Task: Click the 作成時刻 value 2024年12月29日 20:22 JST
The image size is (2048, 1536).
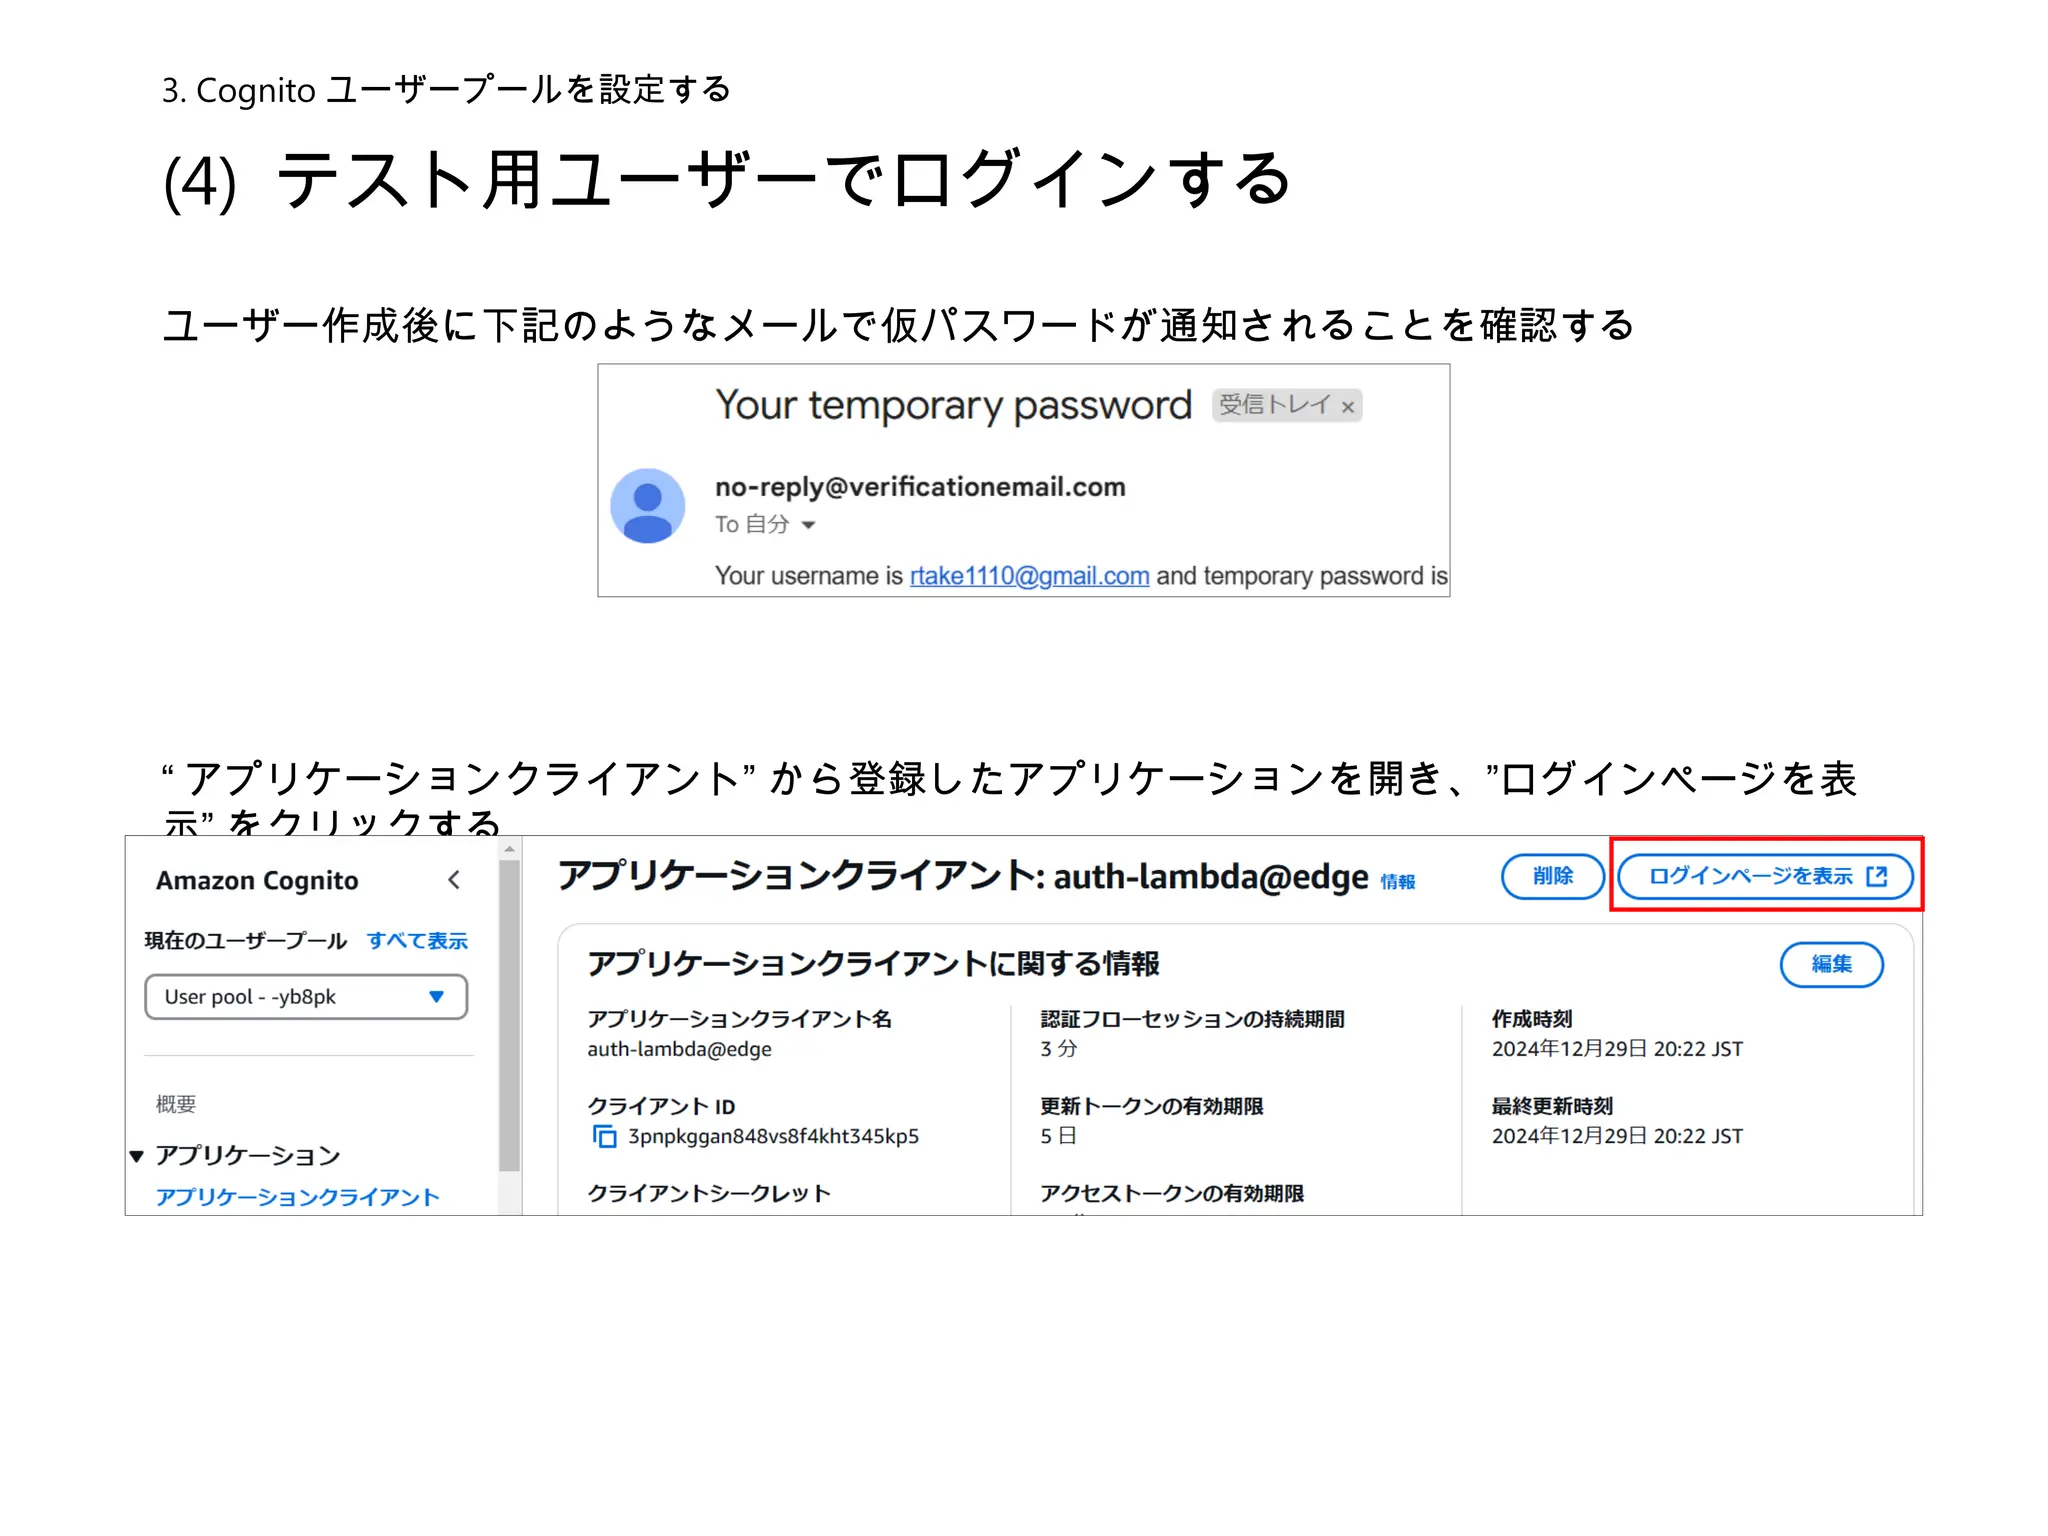Action: click(x=1617, y=1049)
